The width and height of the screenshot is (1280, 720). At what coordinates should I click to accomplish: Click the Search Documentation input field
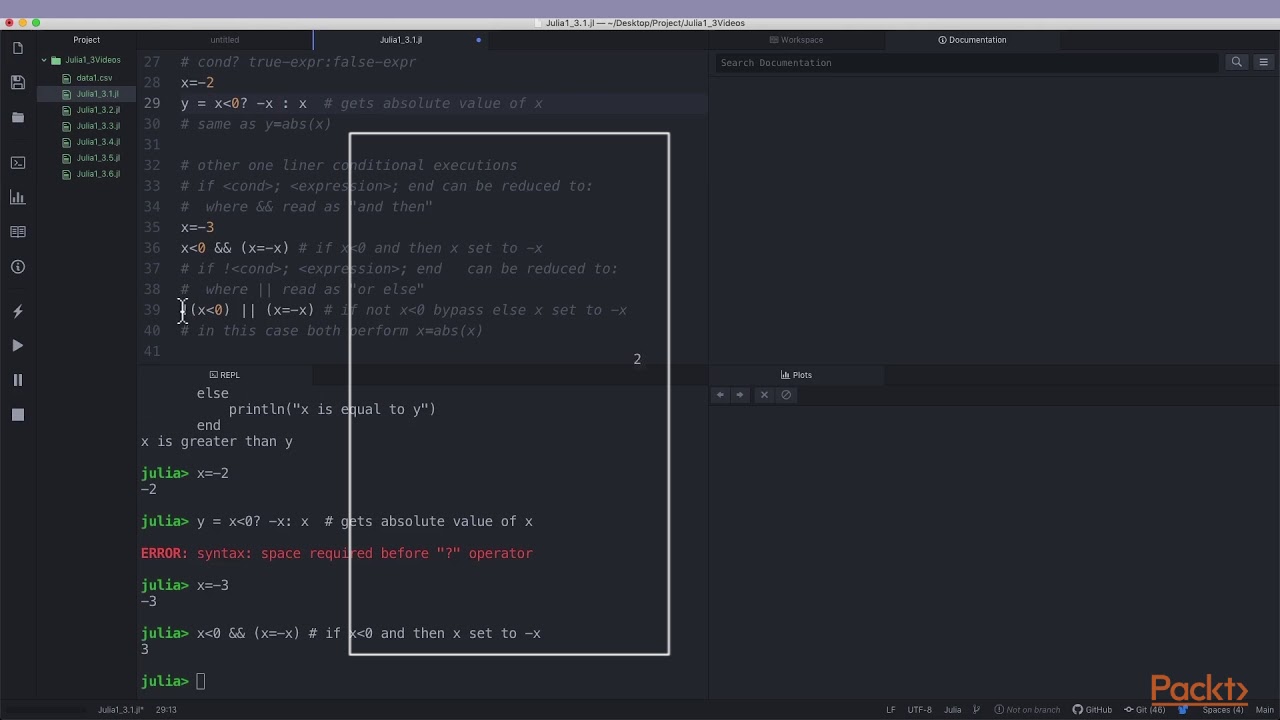coord(967,62)
